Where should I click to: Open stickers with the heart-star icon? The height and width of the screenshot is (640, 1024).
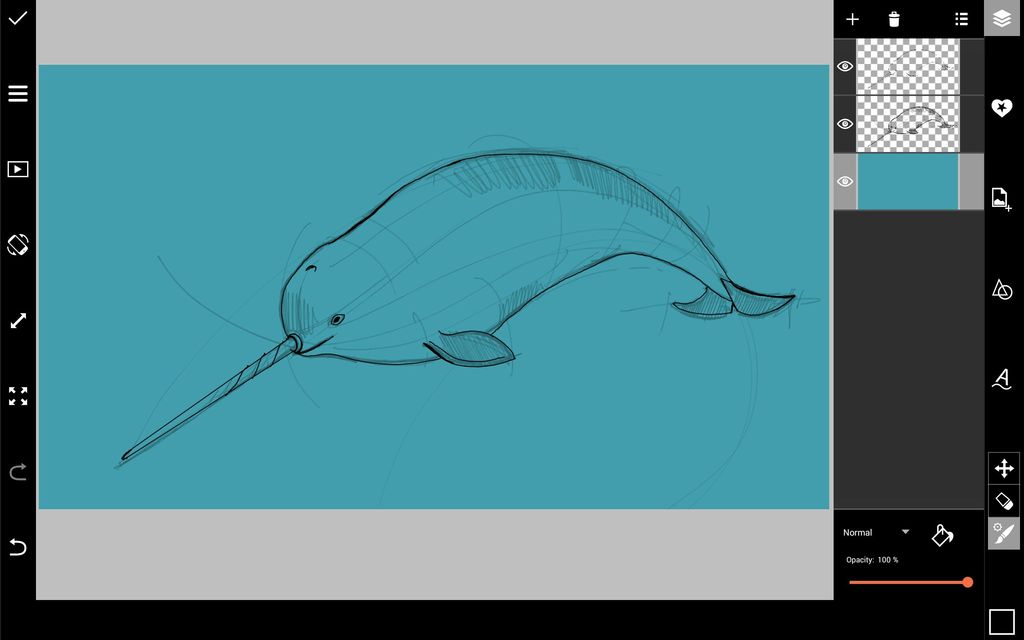[1002, 108]
